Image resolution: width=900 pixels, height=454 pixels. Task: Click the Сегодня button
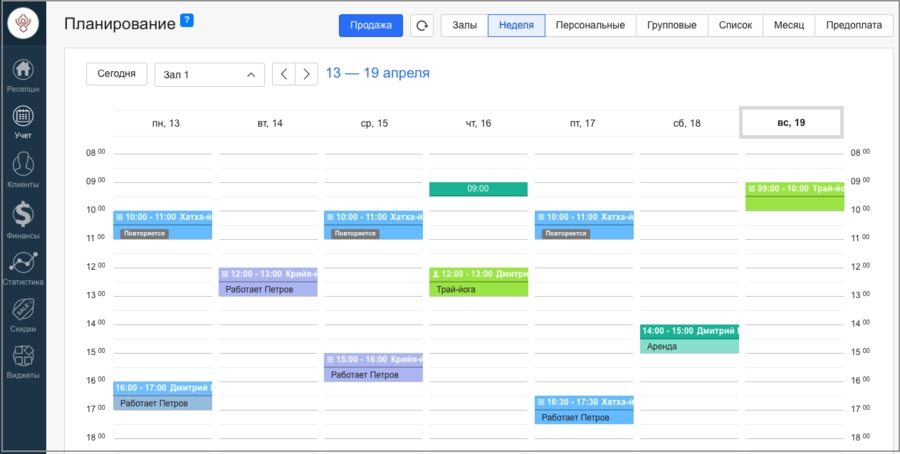click(116, 75)
